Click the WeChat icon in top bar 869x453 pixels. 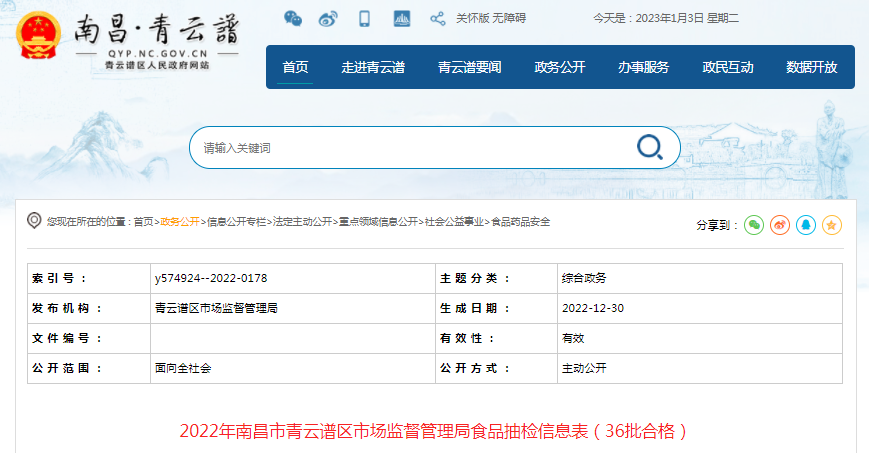pos(292,18)
